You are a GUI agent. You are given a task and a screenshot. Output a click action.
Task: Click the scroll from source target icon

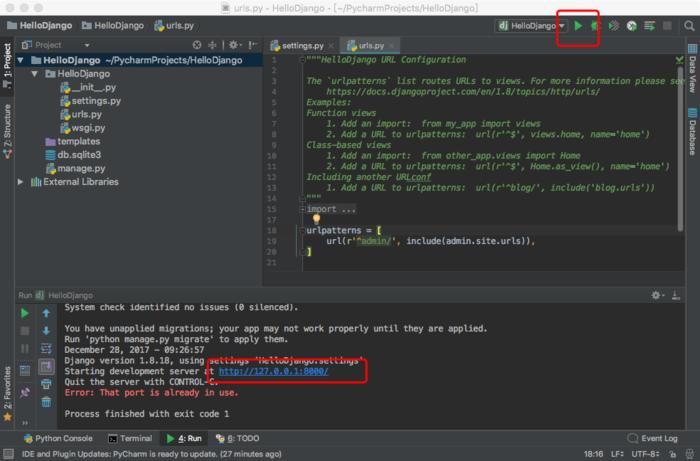(197, 45)
